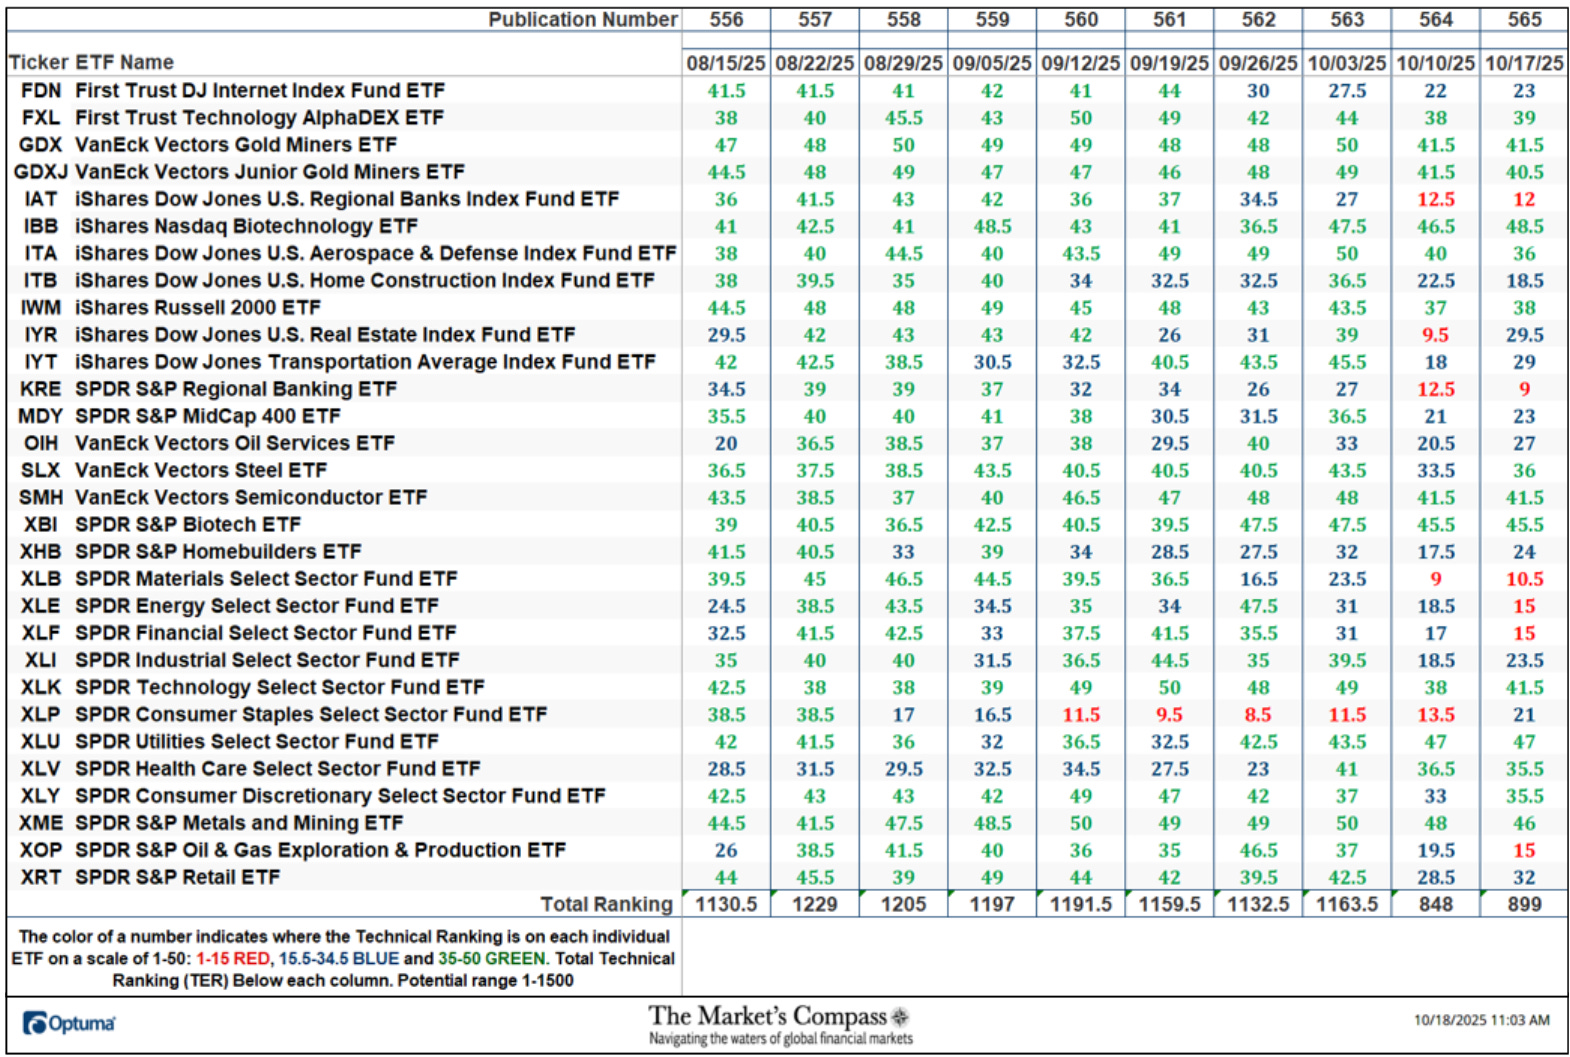Viewport: 1570px width, 1057px height.
Task: Click SPDR S&P Retail ETF name
Action: (178, 877)
